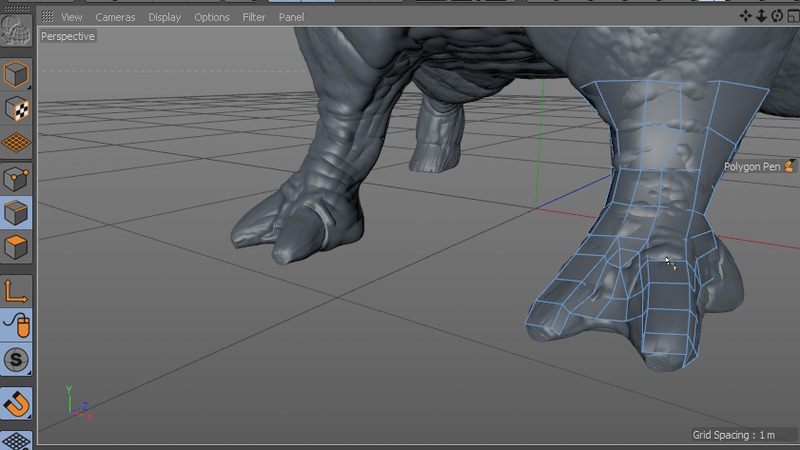The height and width of the screenshot is (450, 800).
Task: Toggle the Enable Axis tool
Action: click(x=16, y=290)
